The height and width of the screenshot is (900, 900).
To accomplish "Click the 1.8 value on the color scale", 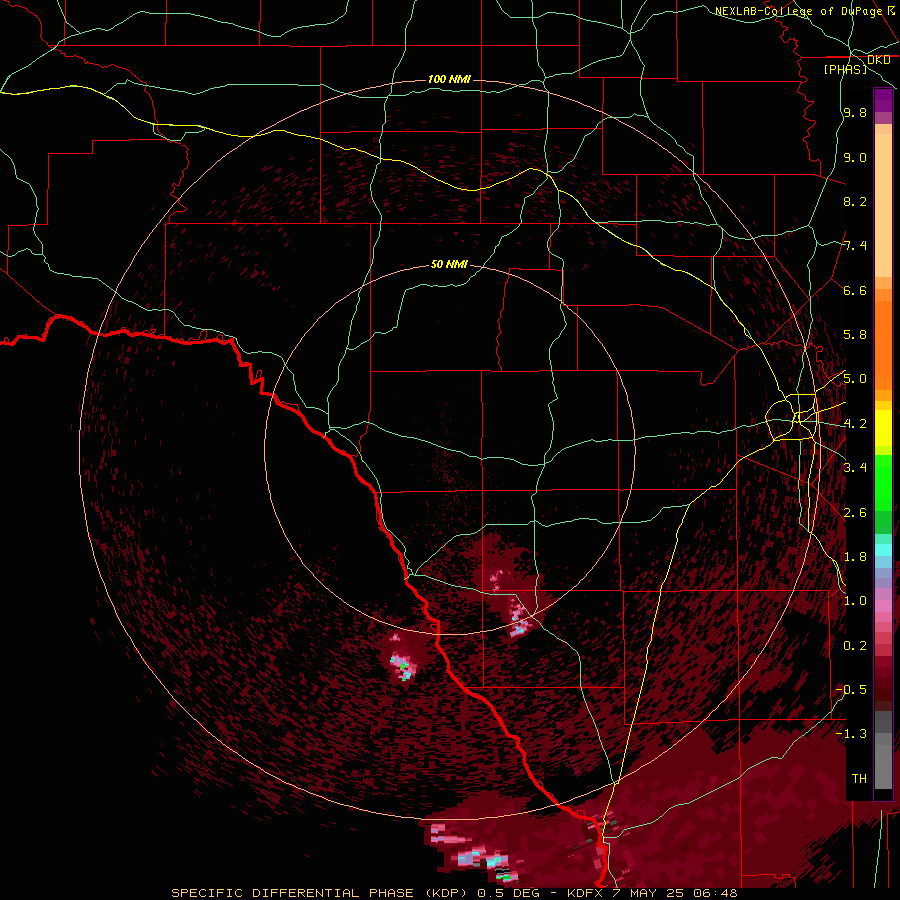I will pos(855,557).
